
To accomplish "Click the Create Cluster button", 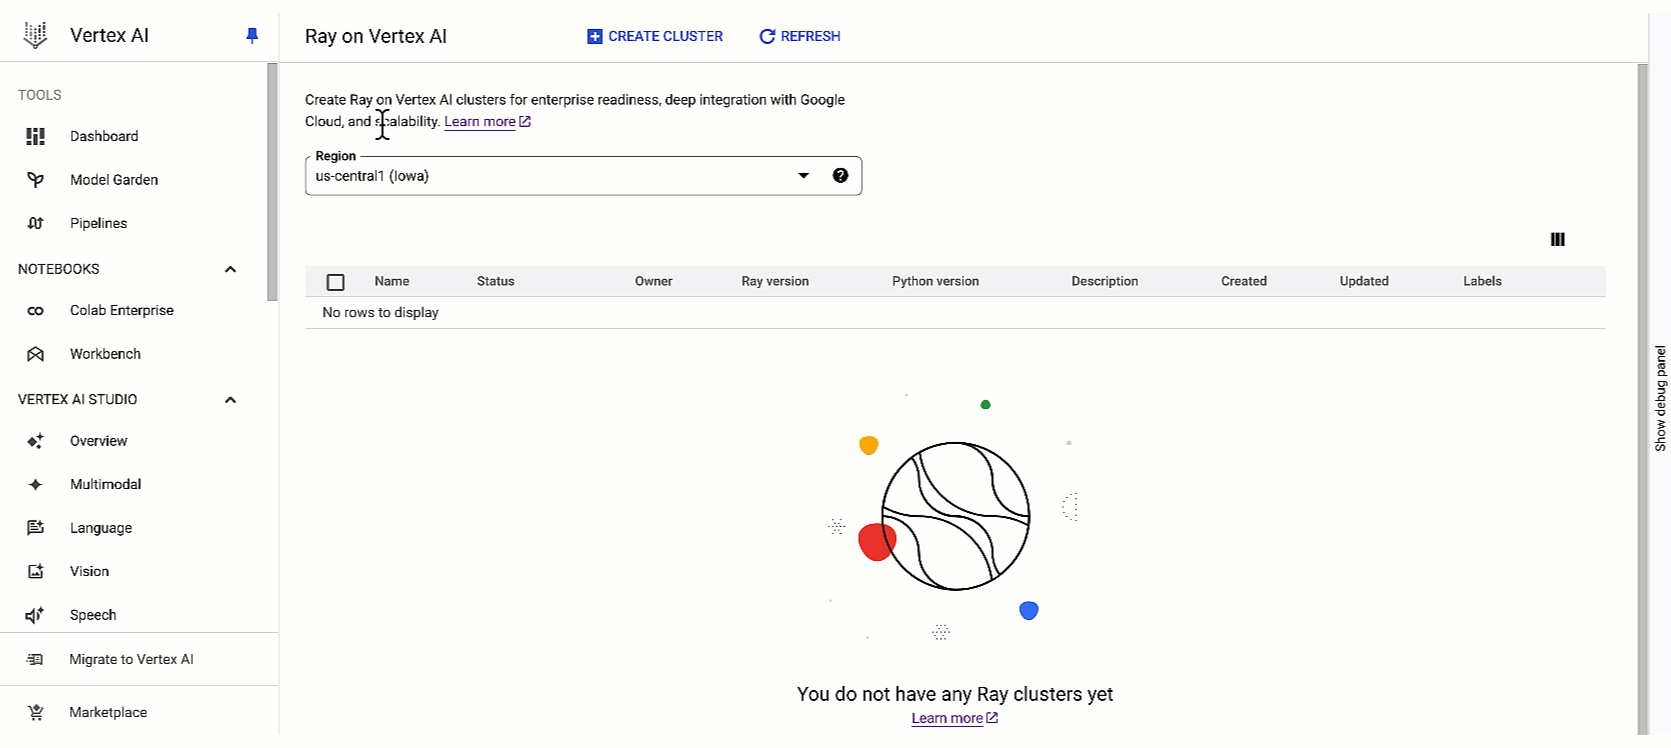I will pos(655,36).
